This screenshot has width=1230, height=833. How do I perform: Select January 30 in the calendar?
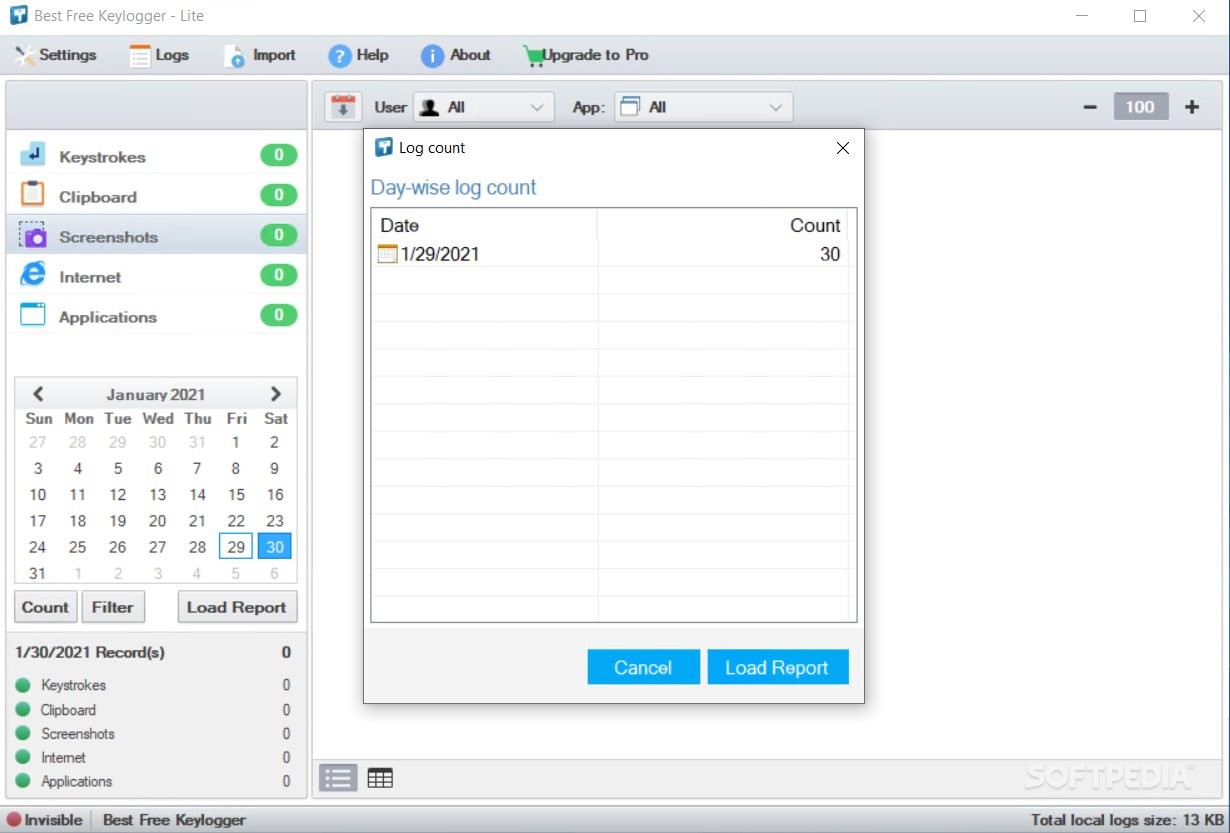pyautogui.click(x=275, y=547)
